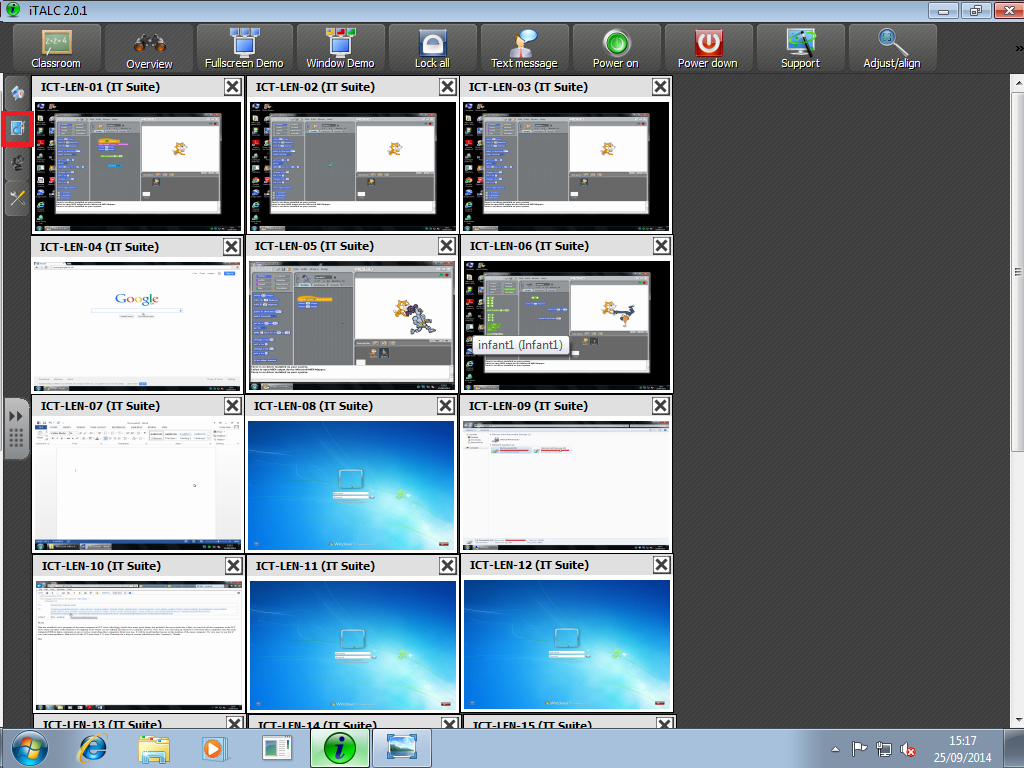Screen dimensions: 1024x768
Task: Open the picture viewer taskbar button
Action: (x=402, y=748)
